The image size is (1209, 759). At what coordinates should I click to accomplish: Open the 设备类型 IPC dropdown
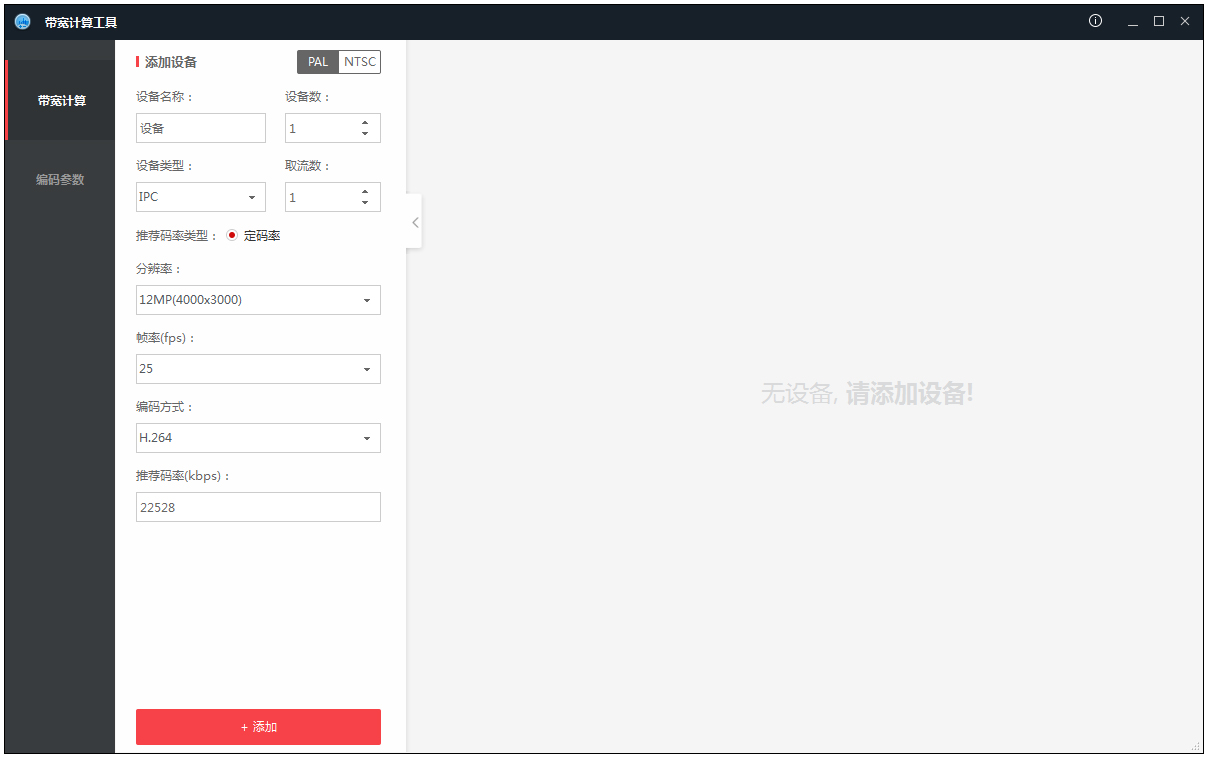click(201, 197)
